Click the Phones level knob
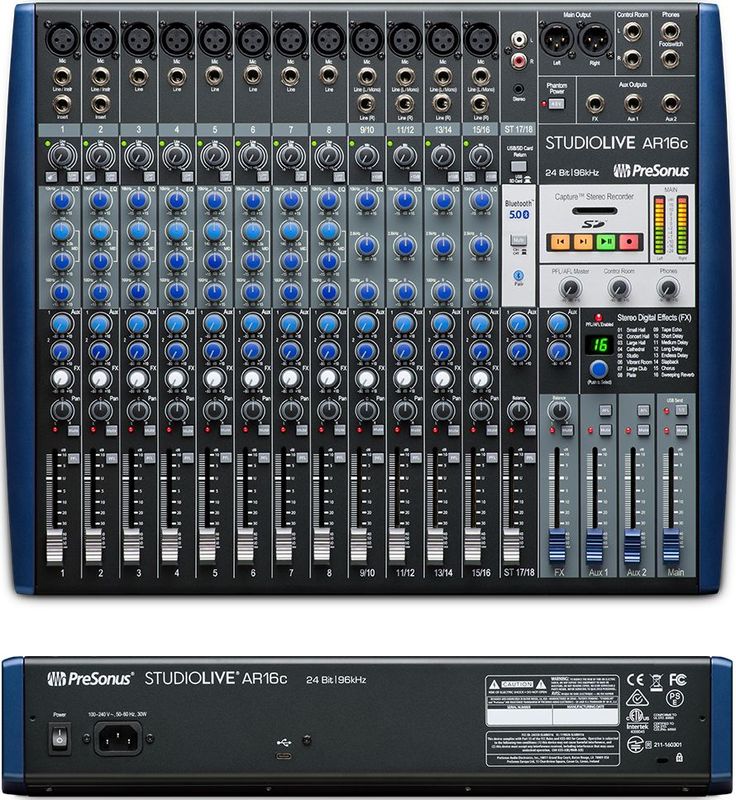This screenshot has height=800, width=736. tap(668, 288)
